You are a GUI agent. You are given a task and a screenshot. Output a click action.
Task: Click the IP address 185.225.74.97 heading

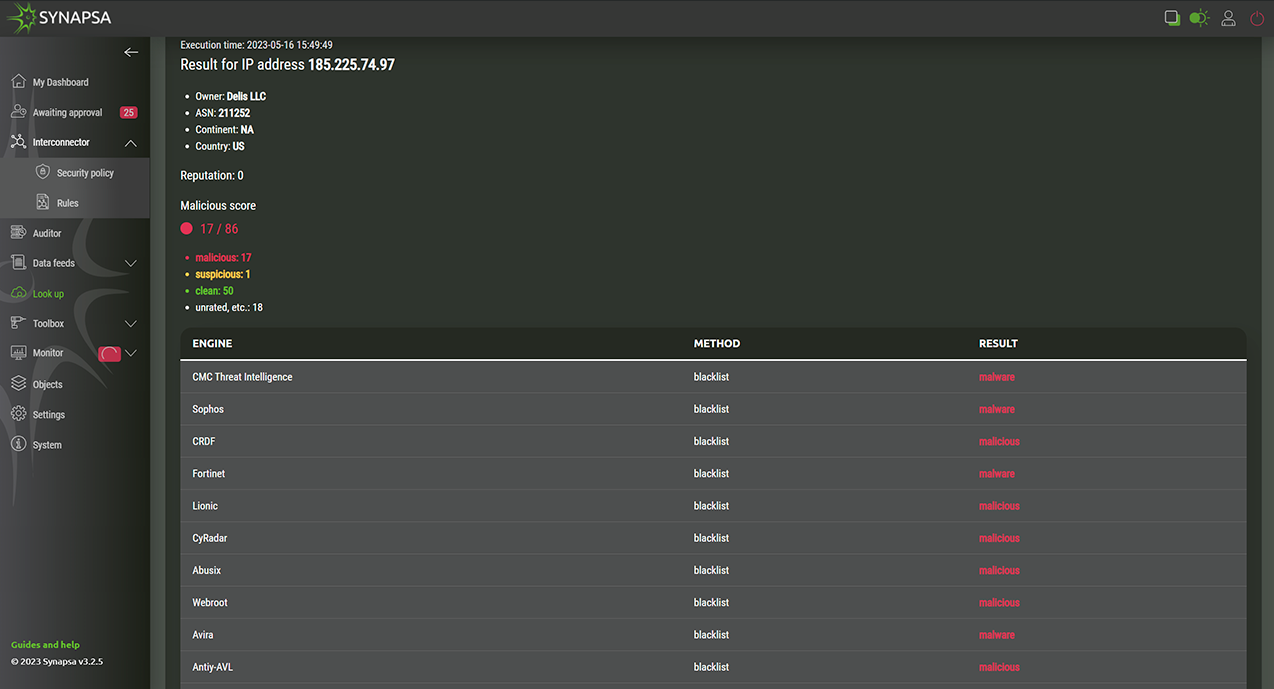[x=351, y=64]
